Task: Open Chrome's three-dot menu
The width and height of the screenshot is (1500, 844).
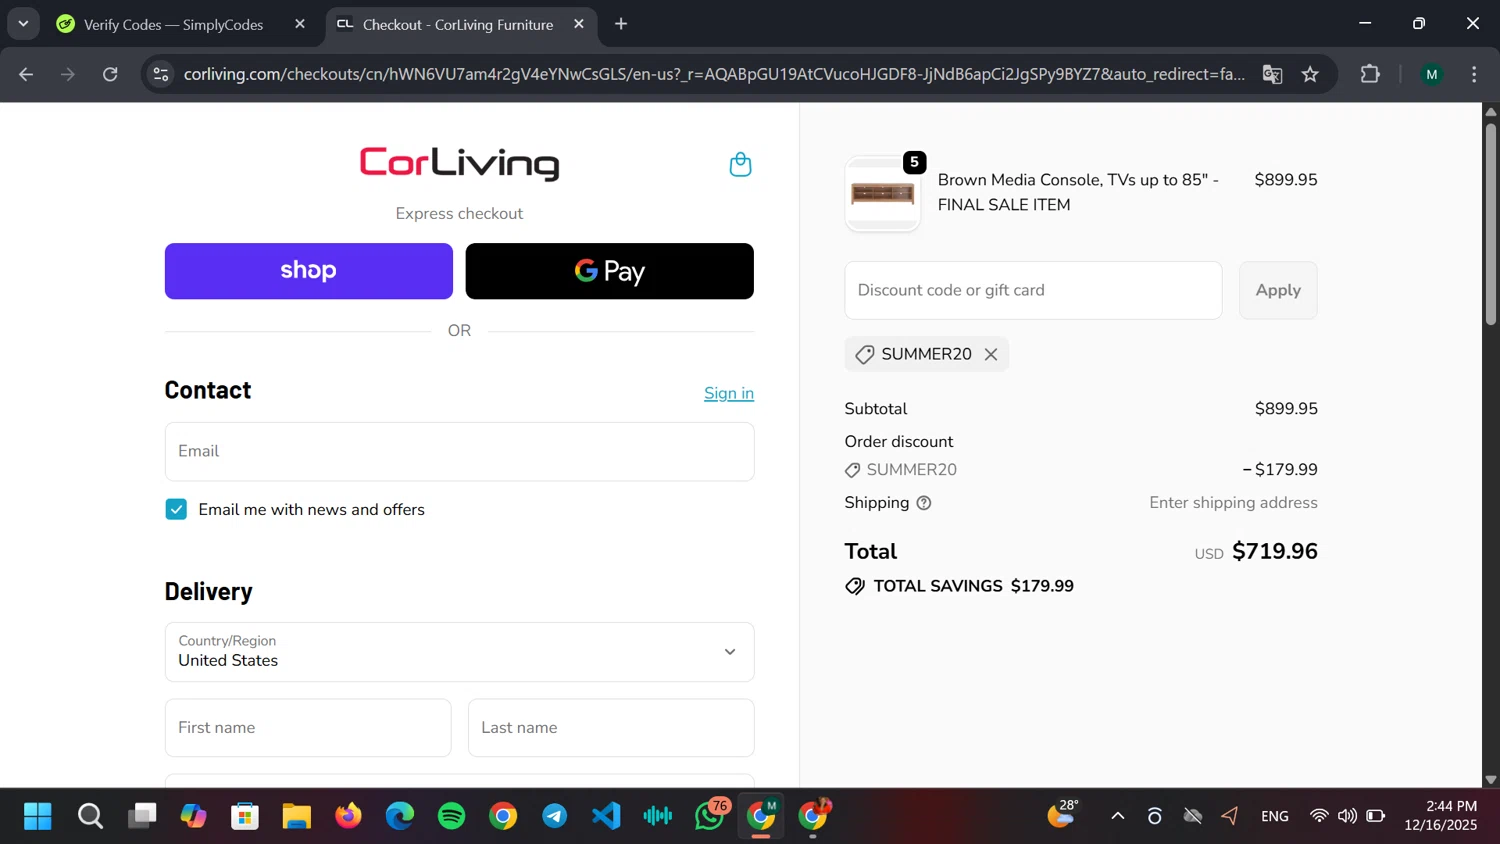Action: pyautogui.click(x=1474, y=74)
